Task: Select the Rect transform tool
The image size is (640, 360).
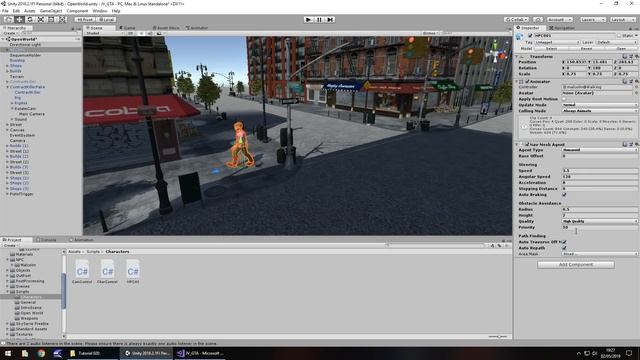Action: (x=51, y=19)
